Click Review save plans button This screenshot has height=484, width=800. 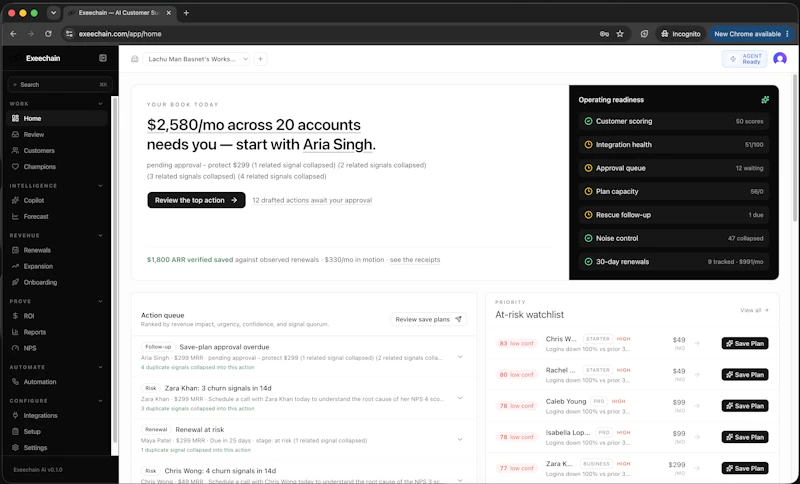tap(429, 319)
